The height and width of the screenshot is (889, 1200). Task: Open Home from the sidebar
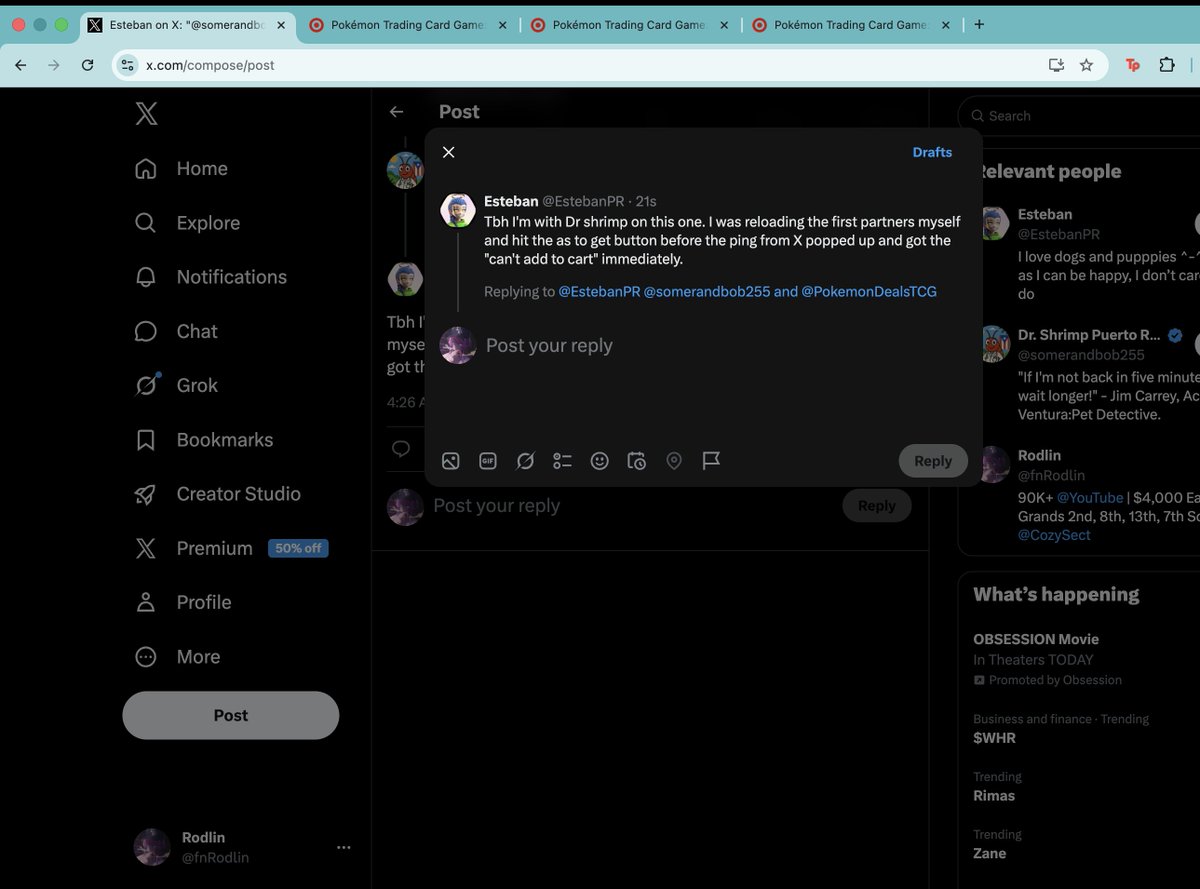pyautogui.click(x=181, y=169)
